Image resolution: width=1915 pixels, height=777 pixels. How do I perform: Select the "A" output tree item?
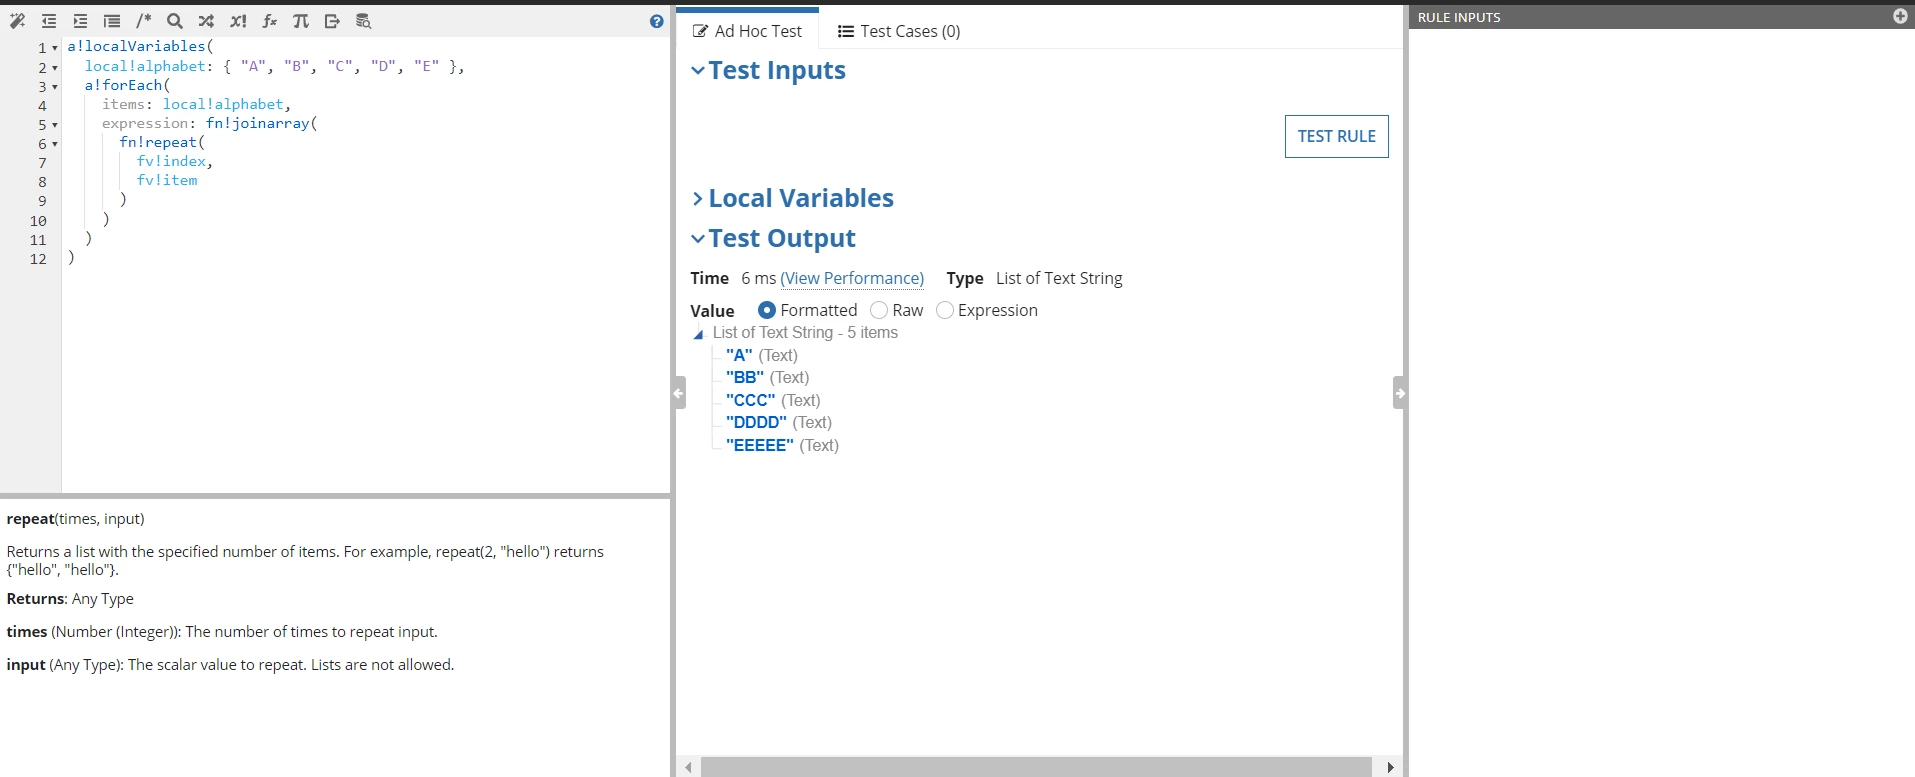pyautogui.click(x=761, y=355)
